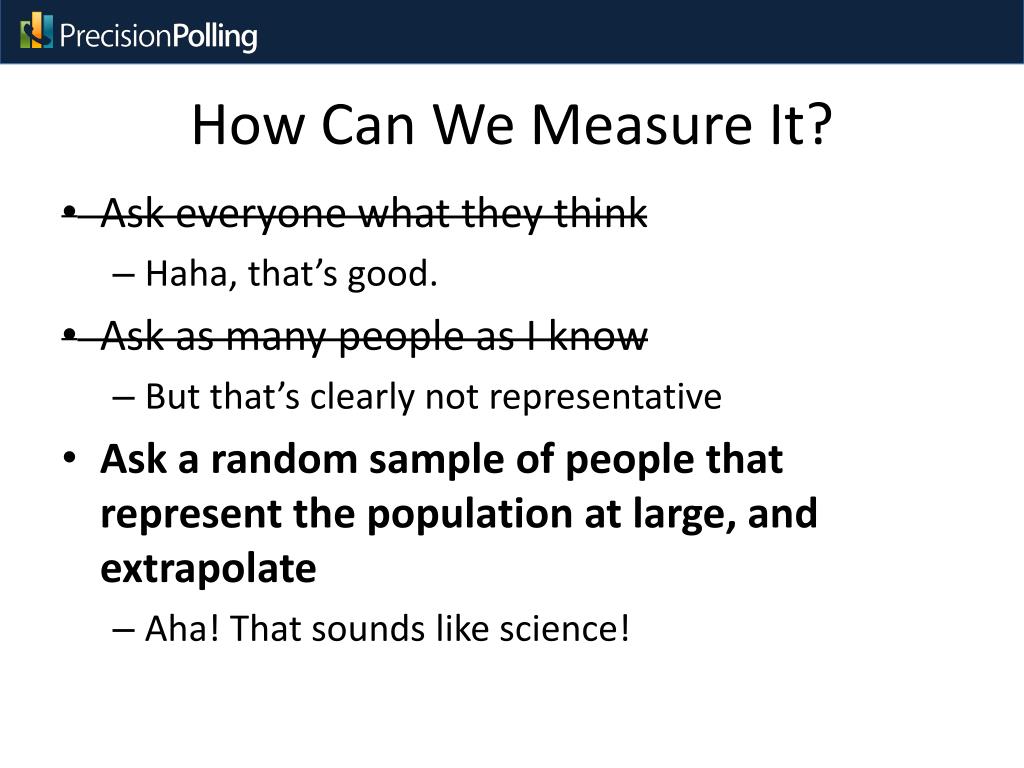
Task: Select the slide title How Can We Measure It?
Action: click(512, 124)
